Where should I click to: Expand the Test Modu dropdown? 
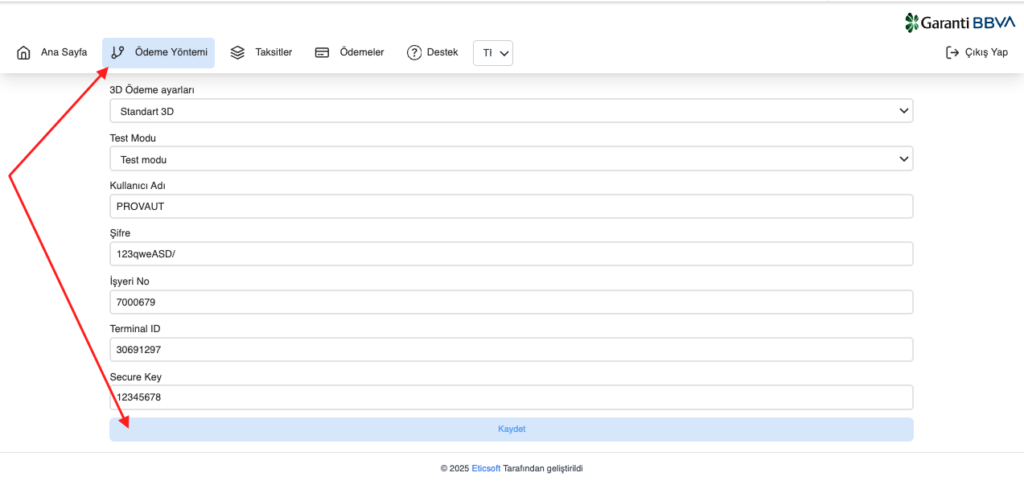click(x=510, y=159)
